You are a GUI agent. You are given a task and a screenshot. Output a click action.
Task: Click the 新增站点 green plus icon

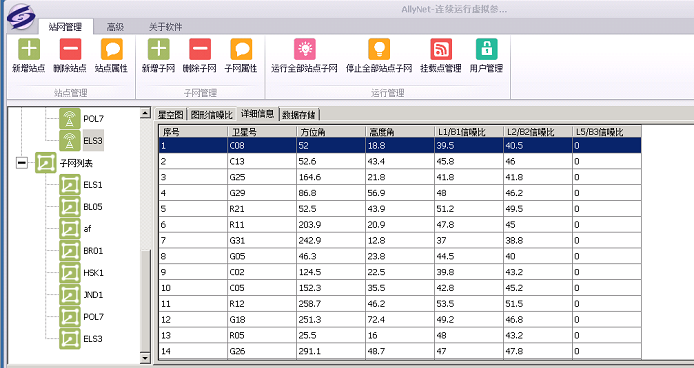(29, 49)
